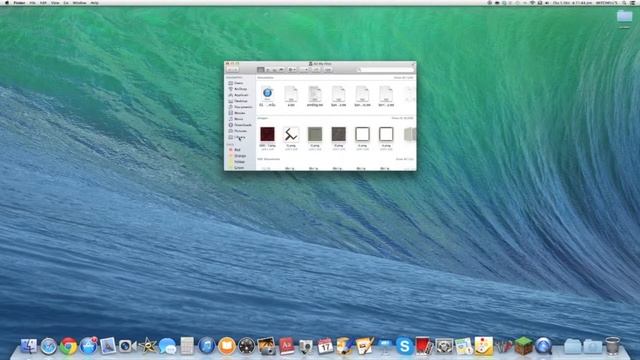Select the Orange tag in sidebar

pyautogui.click(x=237, y=156)
